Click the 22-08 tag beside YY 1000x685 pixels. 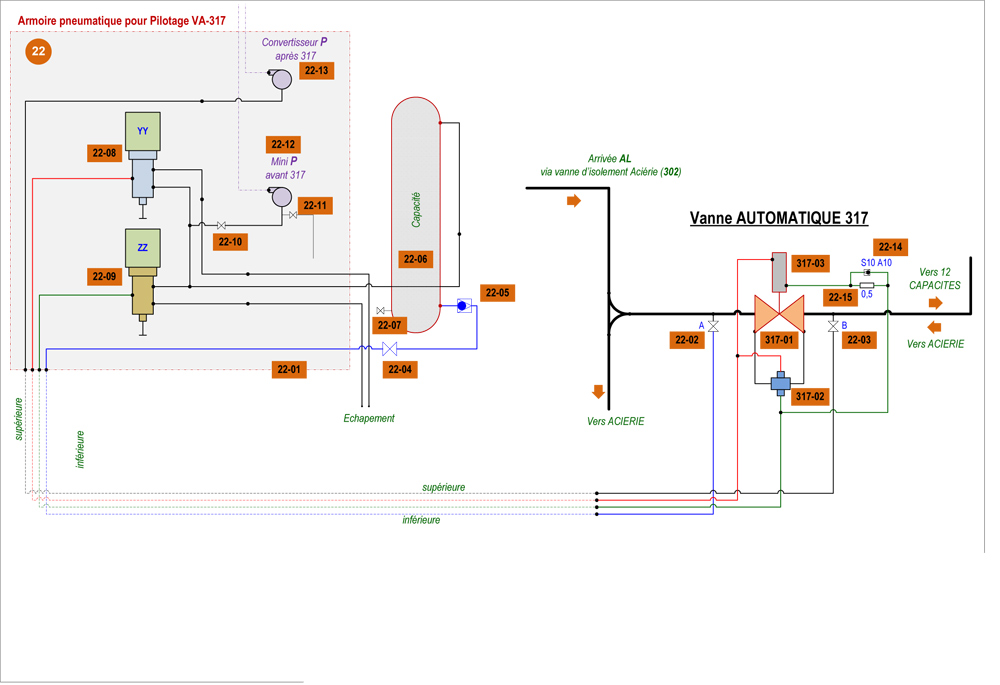click(x=104, y=153)
